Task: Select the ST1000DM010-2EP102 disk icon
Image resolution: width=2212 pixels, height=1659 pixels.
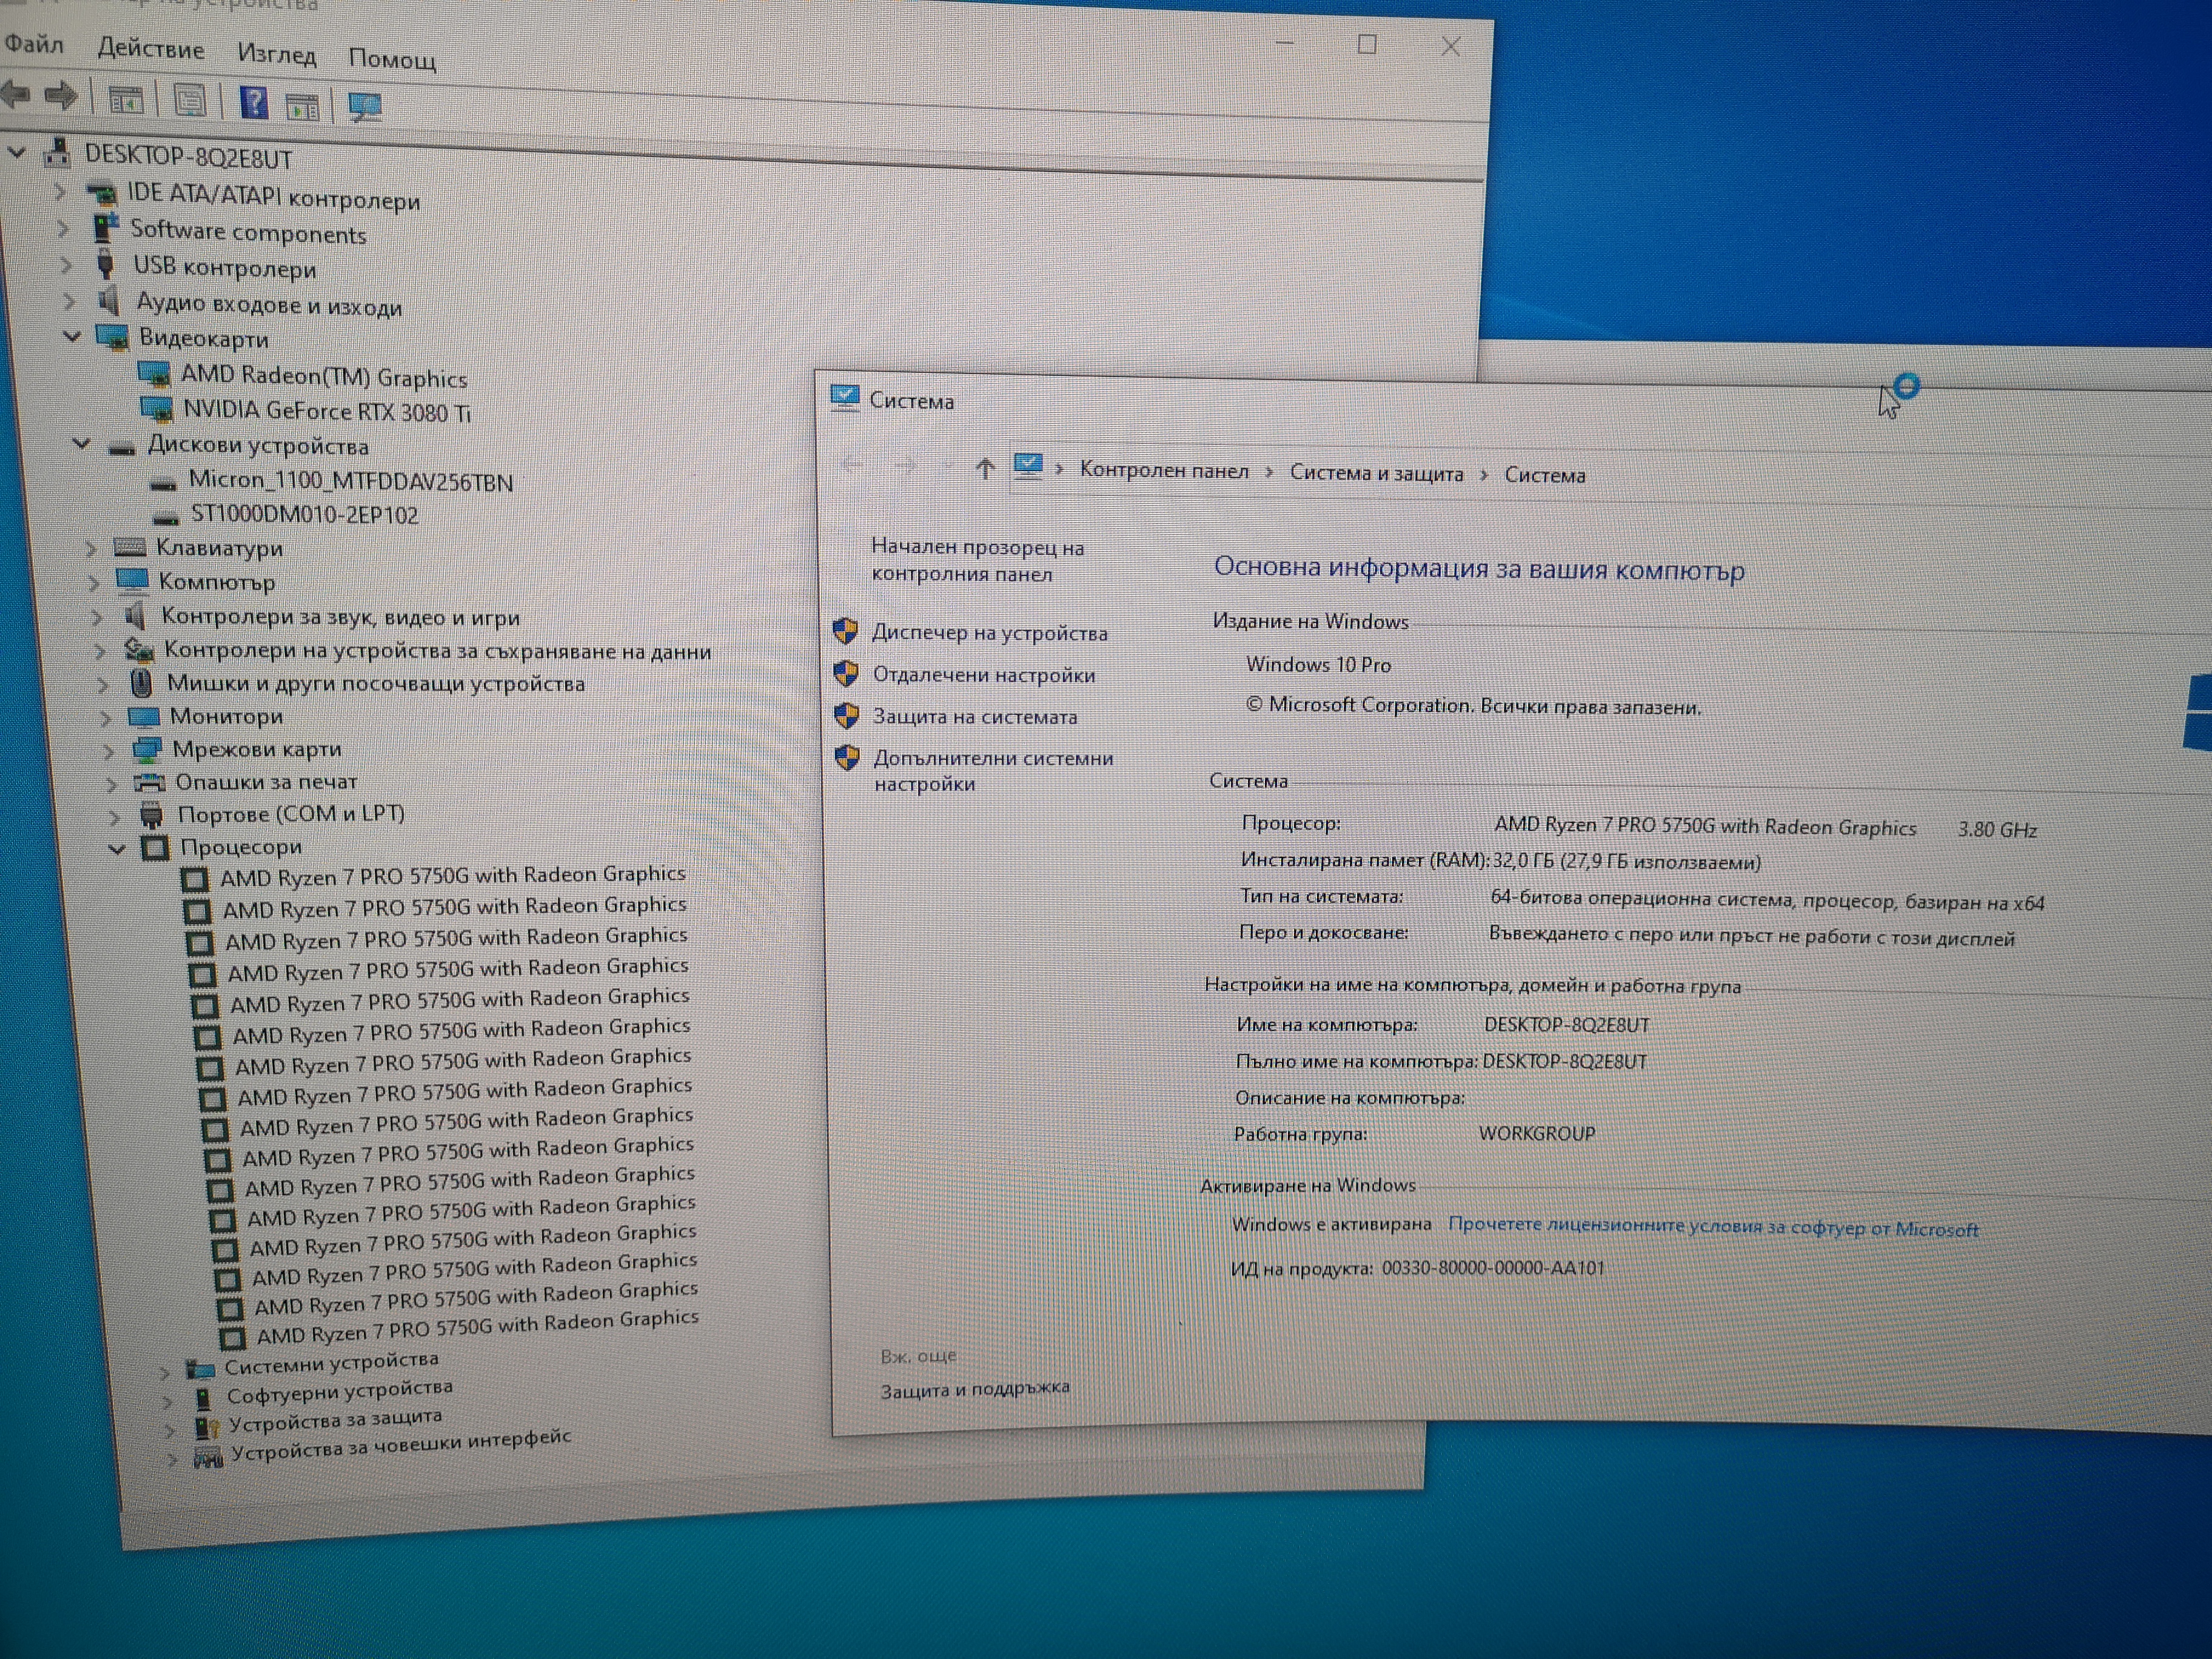Action: point(165,517)
